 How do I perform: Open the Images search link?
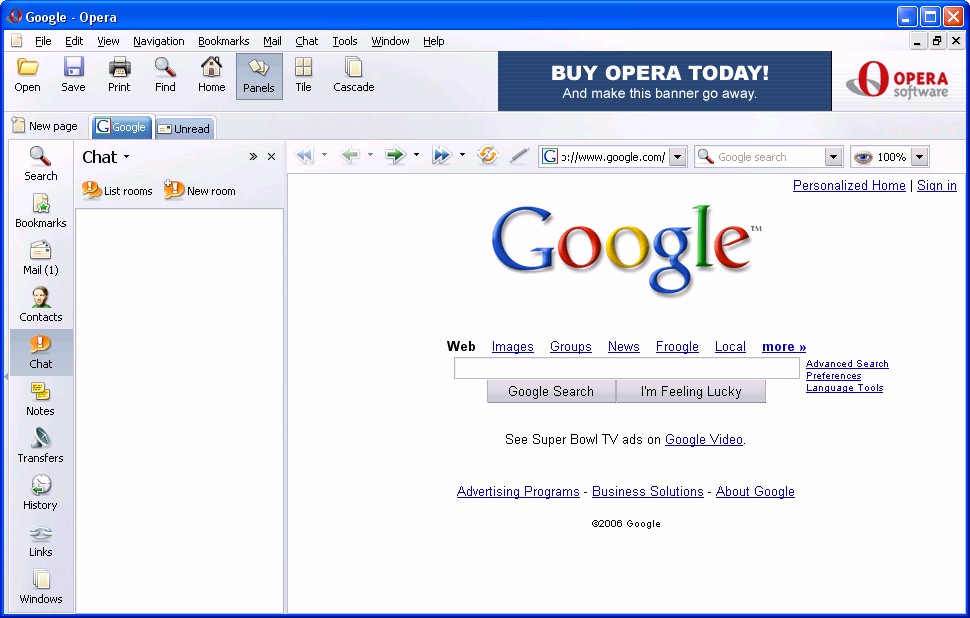(x=512, y=346)
